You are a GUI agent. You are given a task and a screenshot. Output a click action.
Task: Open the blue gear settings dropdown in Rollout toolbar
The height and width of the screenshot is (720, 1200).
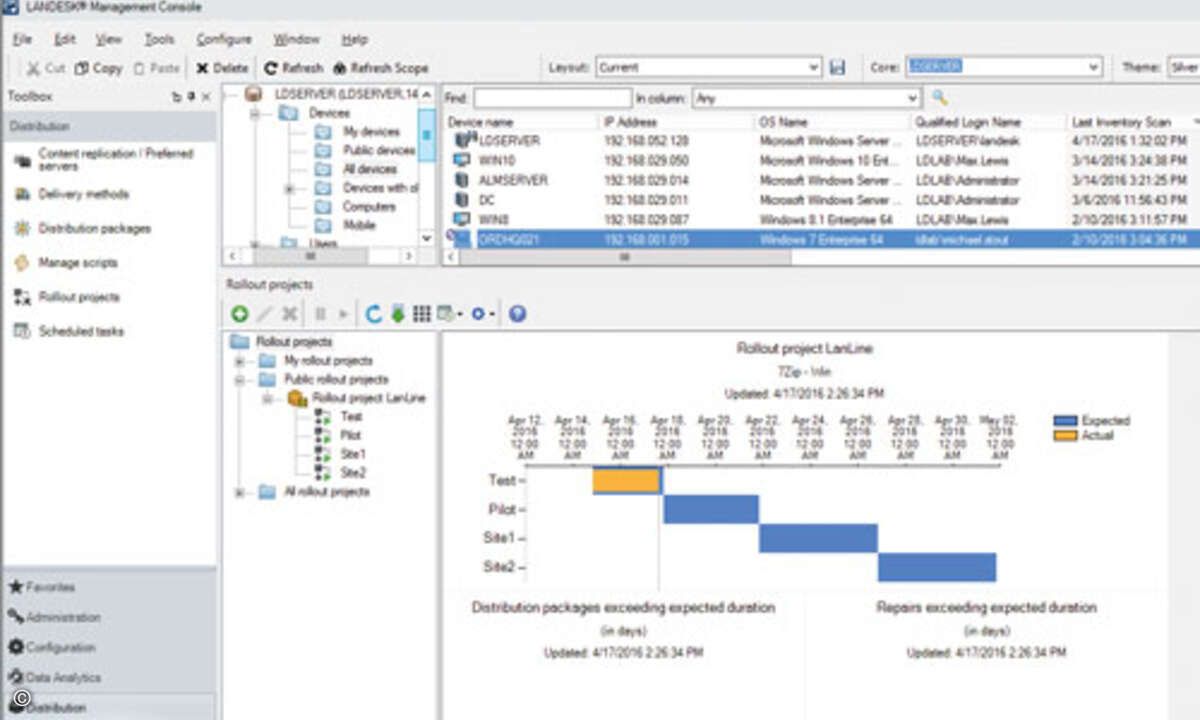coord(483,314)
